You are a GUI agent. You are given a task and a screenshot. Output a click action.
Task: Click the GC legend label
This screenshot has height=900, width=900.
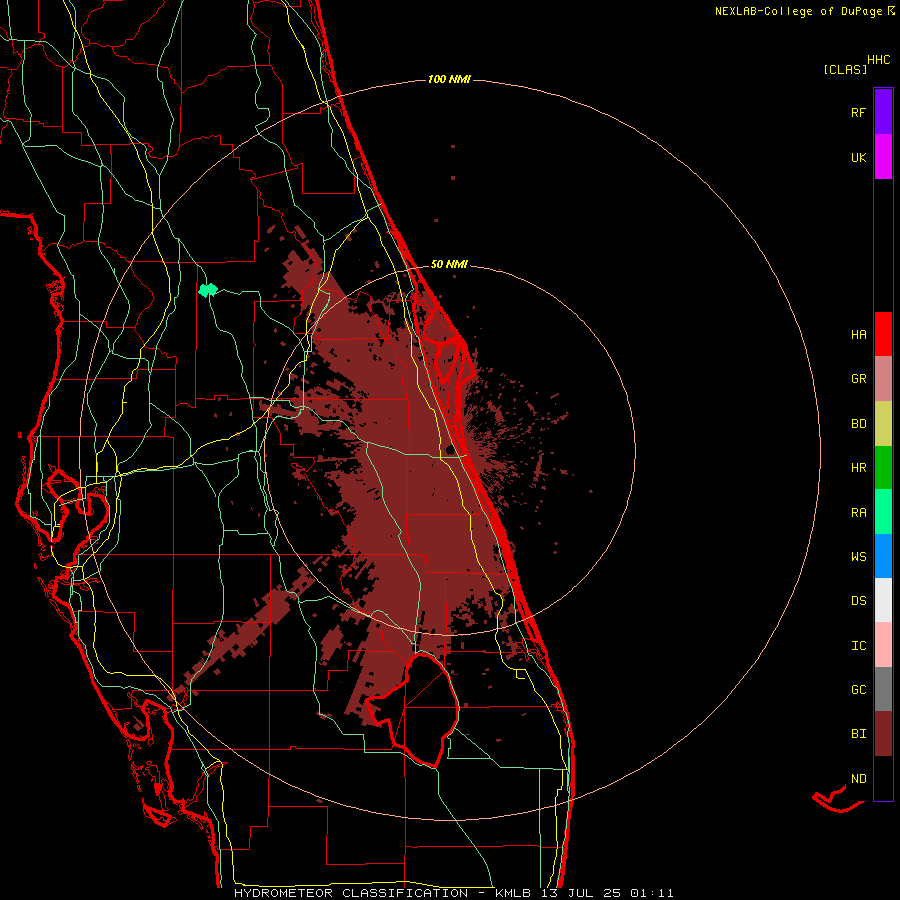(x=858, y=690)
